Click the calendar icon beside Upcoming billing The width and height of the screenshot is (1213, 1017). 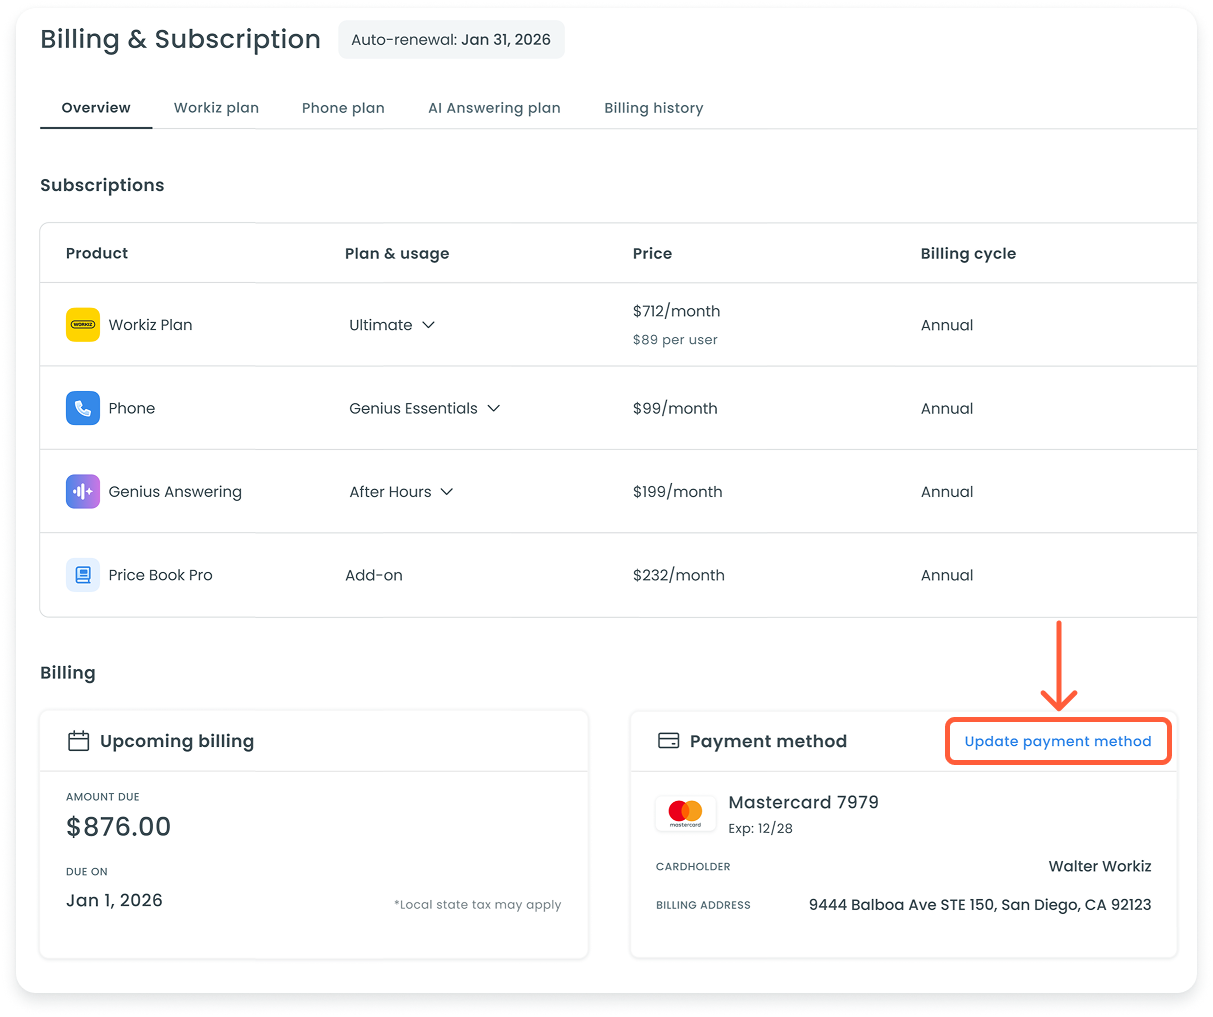(x=78, y=741)
